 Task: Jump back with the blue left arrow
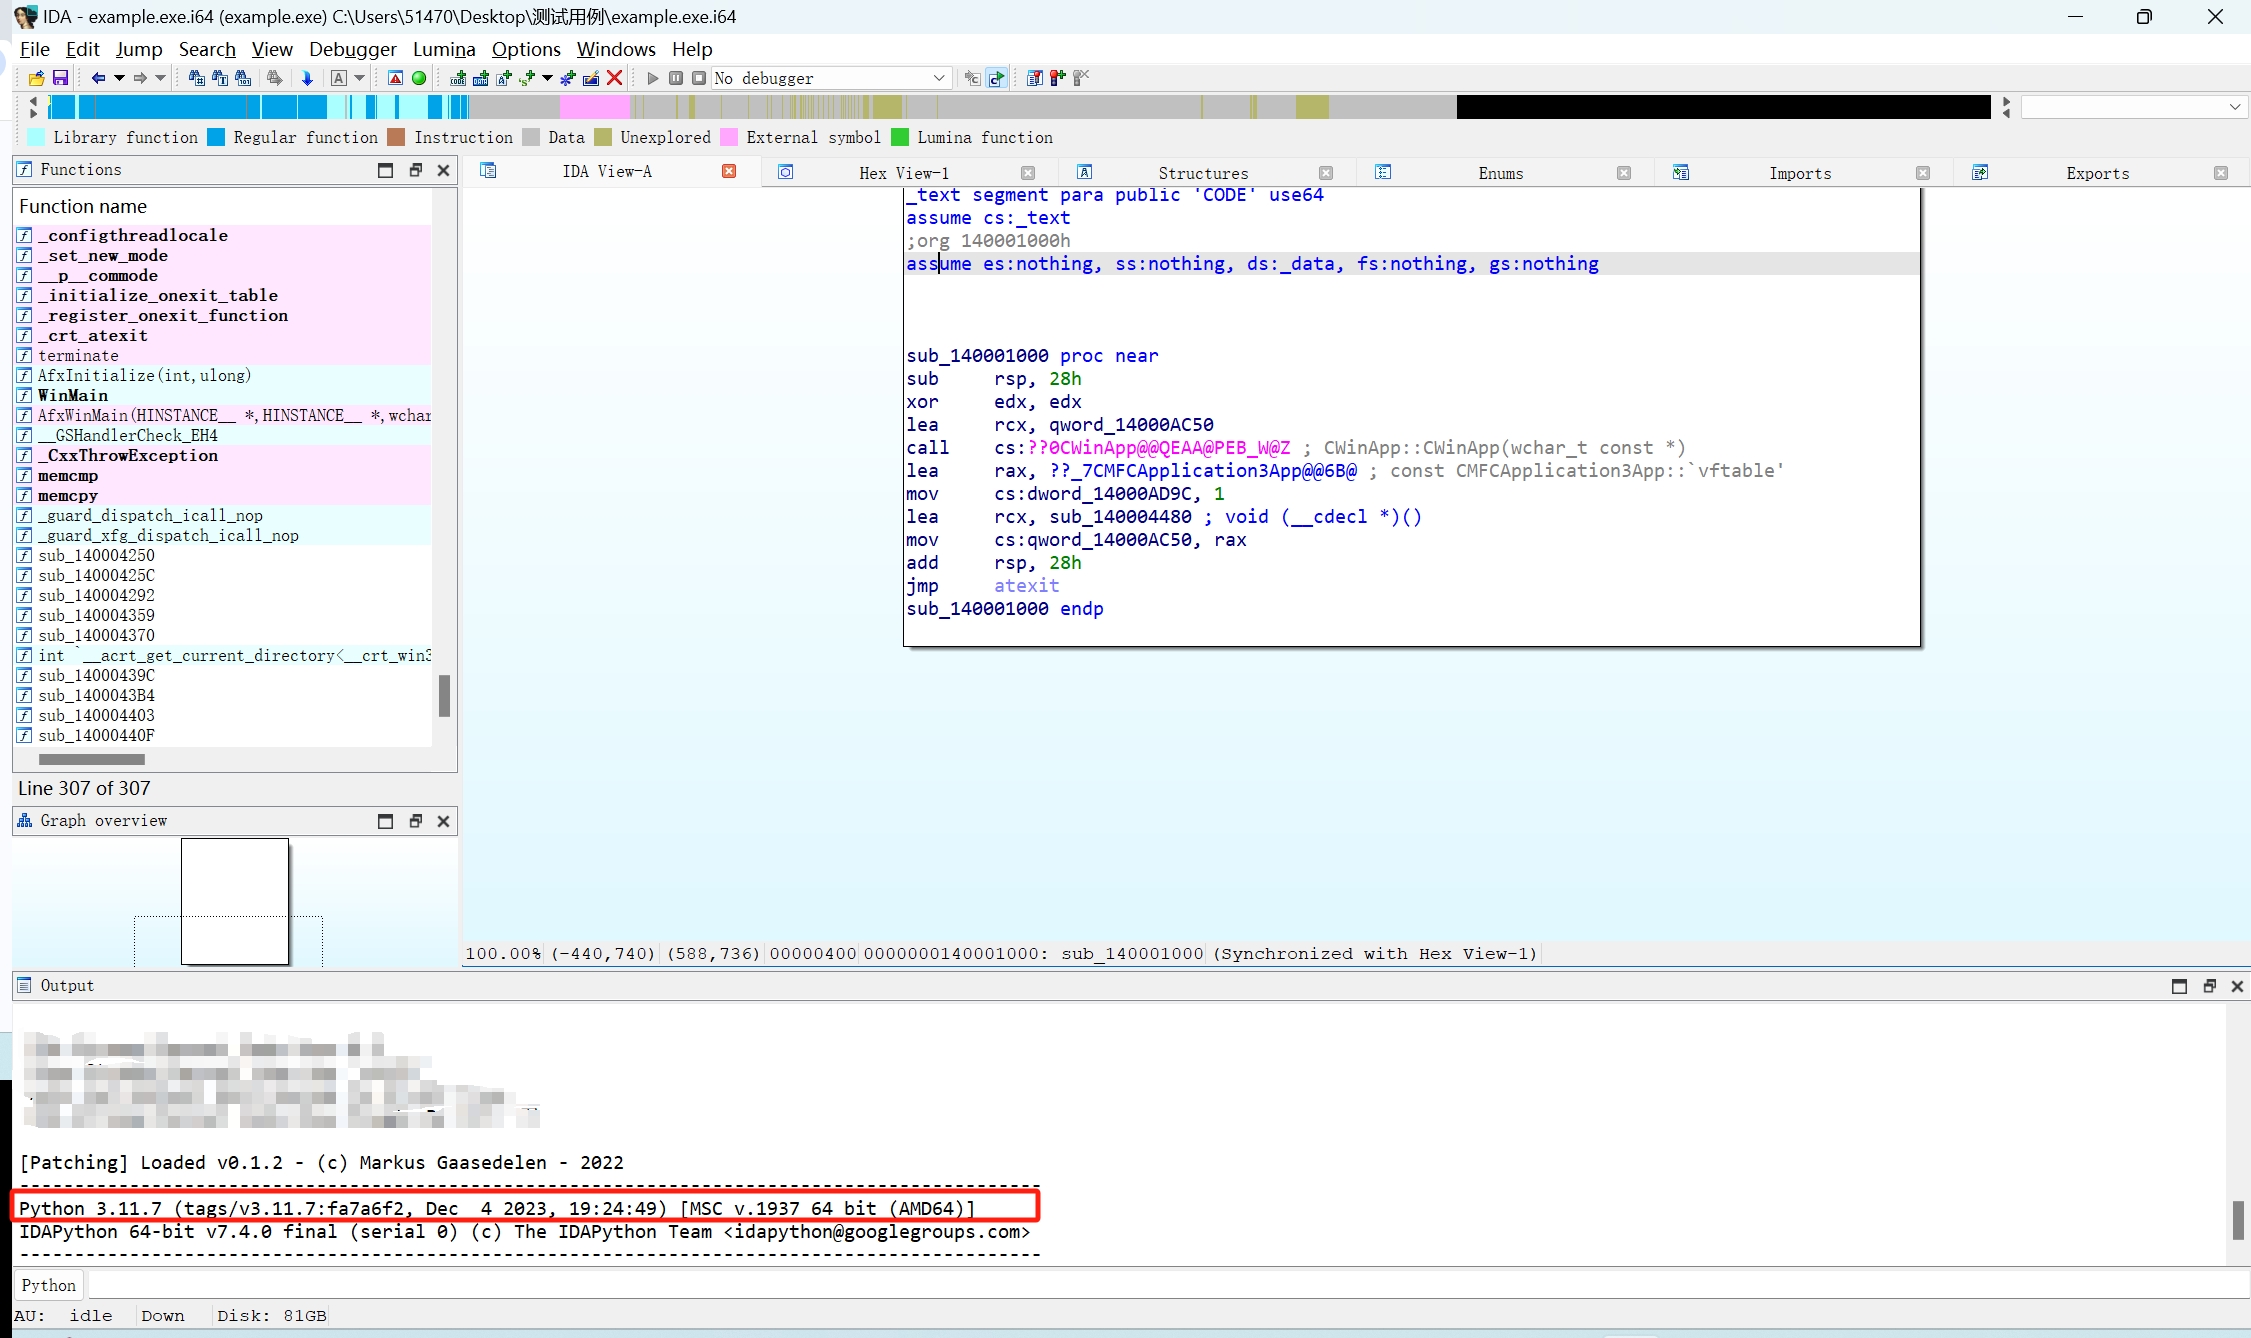98,78
